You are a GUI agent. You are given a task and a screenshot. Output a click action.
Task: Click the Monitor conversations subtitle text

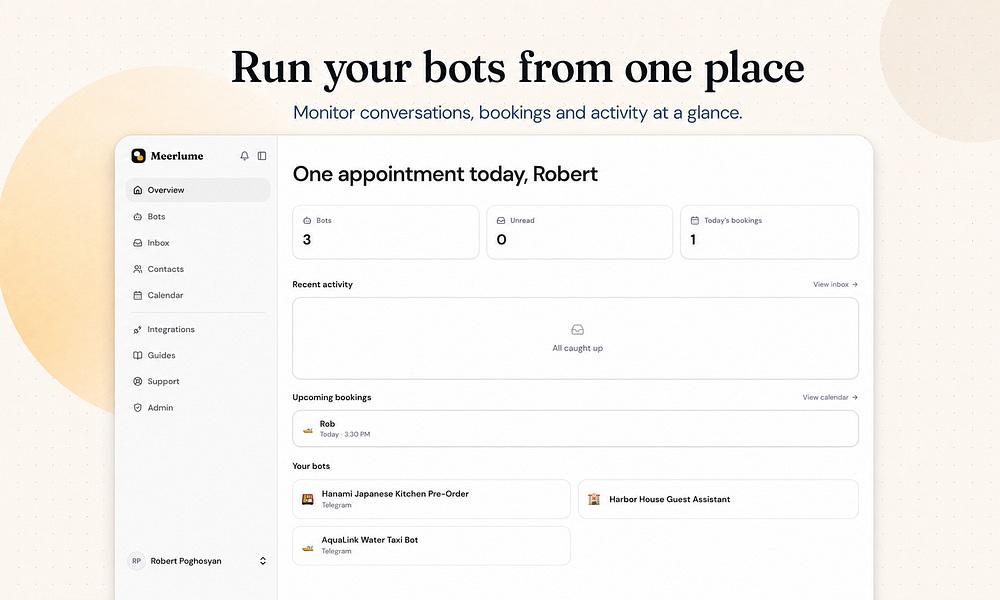(x=518, y=113)
